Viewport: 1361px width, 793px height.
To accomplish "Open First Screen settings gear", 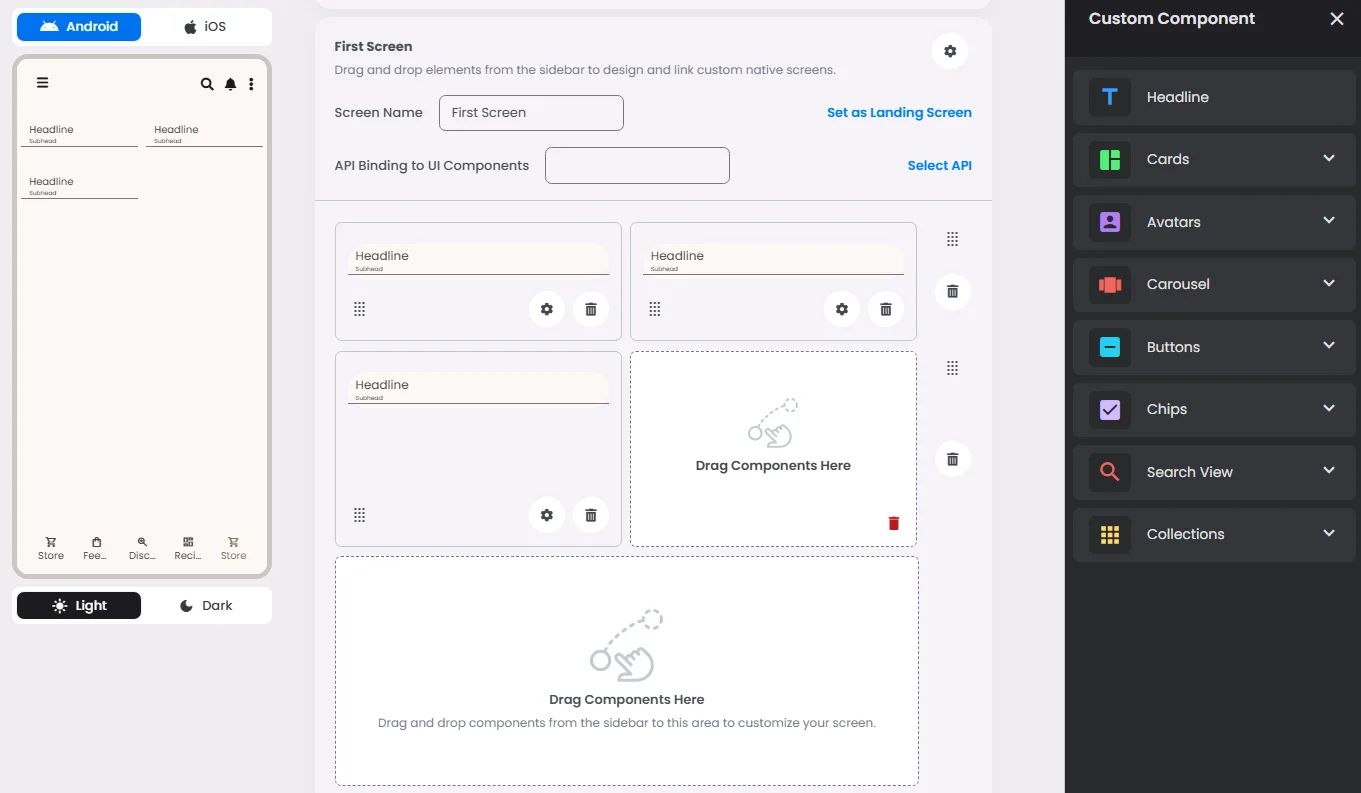I will tap(950, 51).
